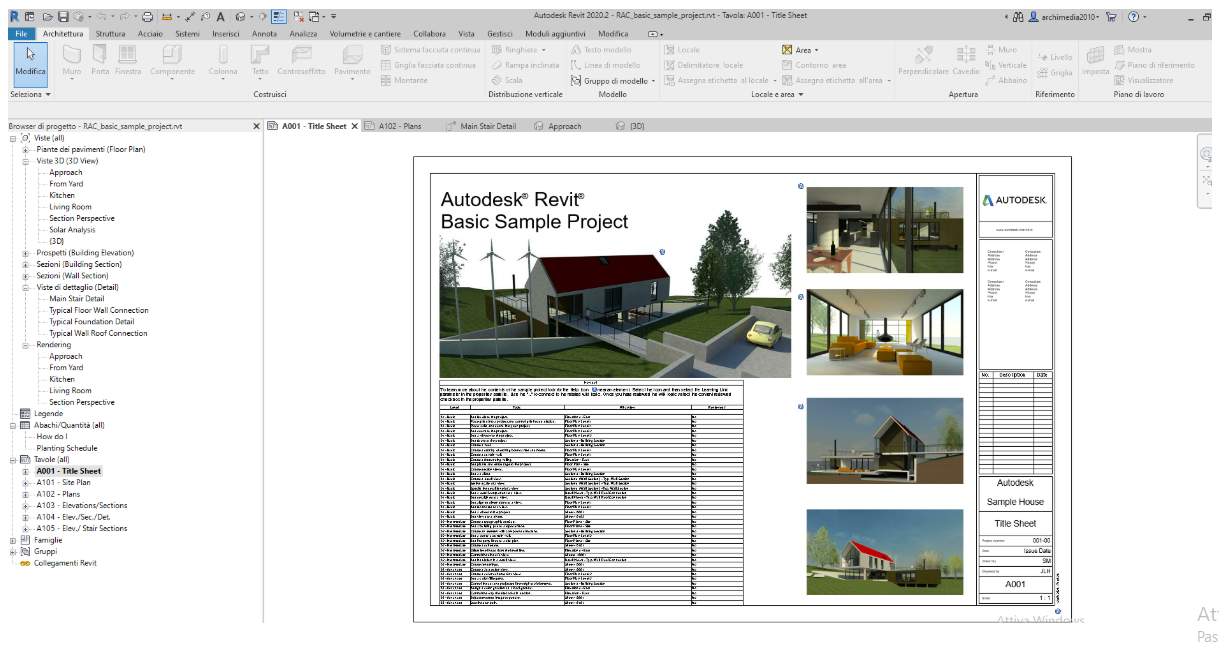Expand Sezioni (Building Section) node
The image size is (1219, 664).
[25, 264]
